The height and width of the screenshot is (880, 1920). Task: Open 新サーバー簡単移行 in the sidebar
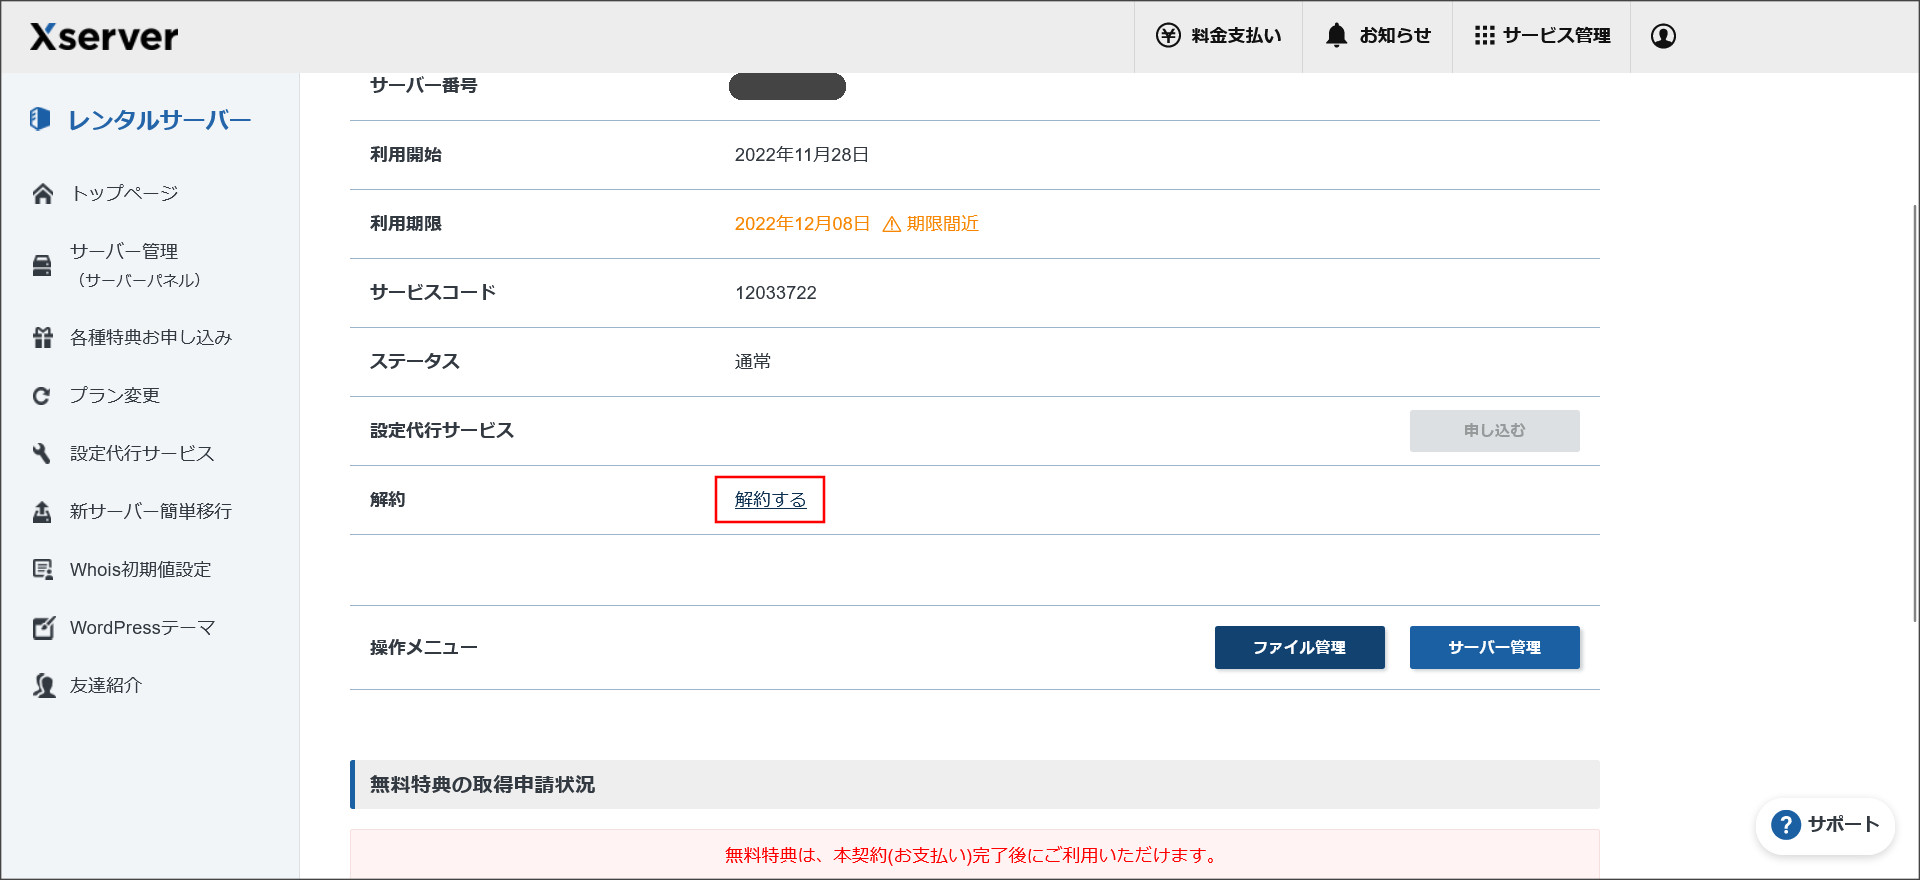(150, 512)
